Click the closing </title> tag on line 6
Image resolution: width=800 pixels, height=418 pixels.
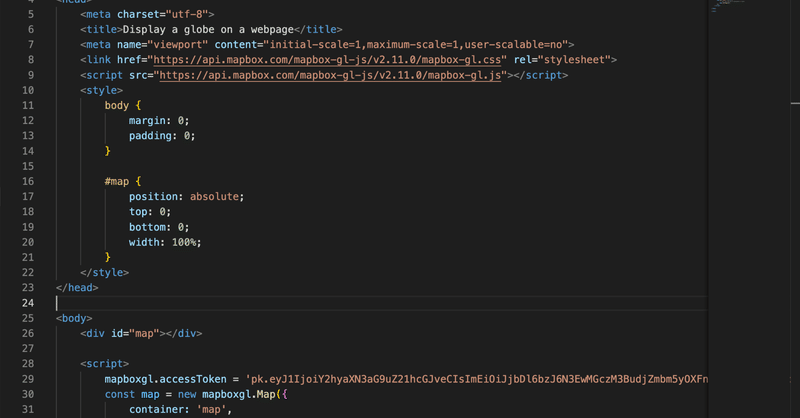point(318,30)
